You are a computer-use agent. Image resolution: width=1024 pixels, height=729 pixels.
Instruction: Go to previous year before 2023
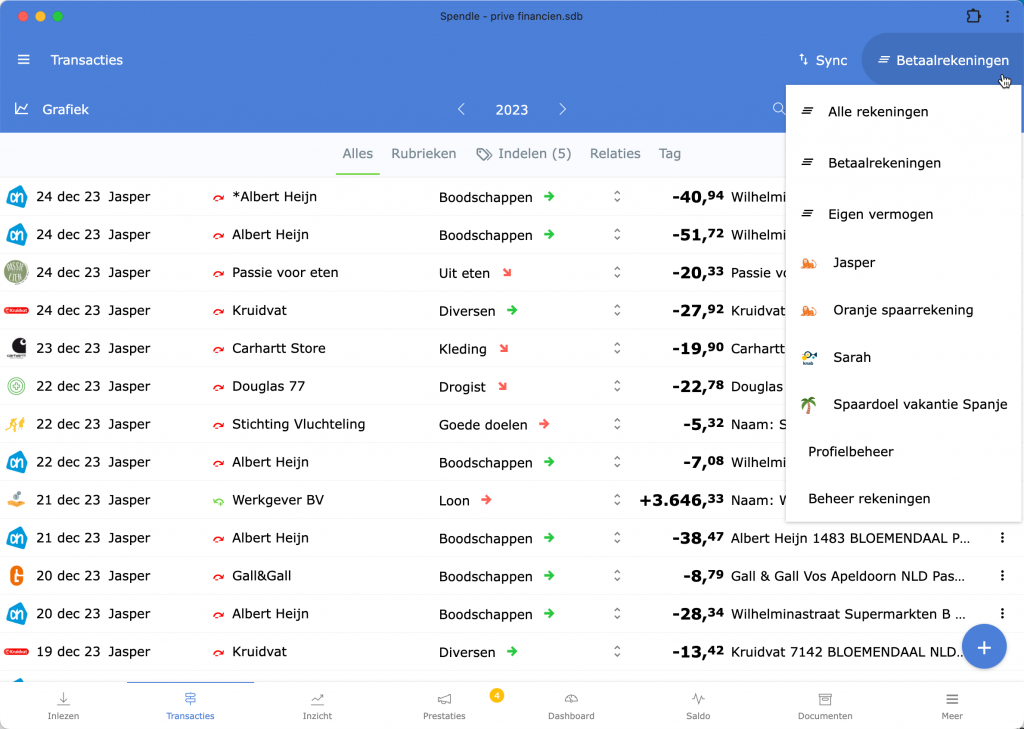coord(461,109)
